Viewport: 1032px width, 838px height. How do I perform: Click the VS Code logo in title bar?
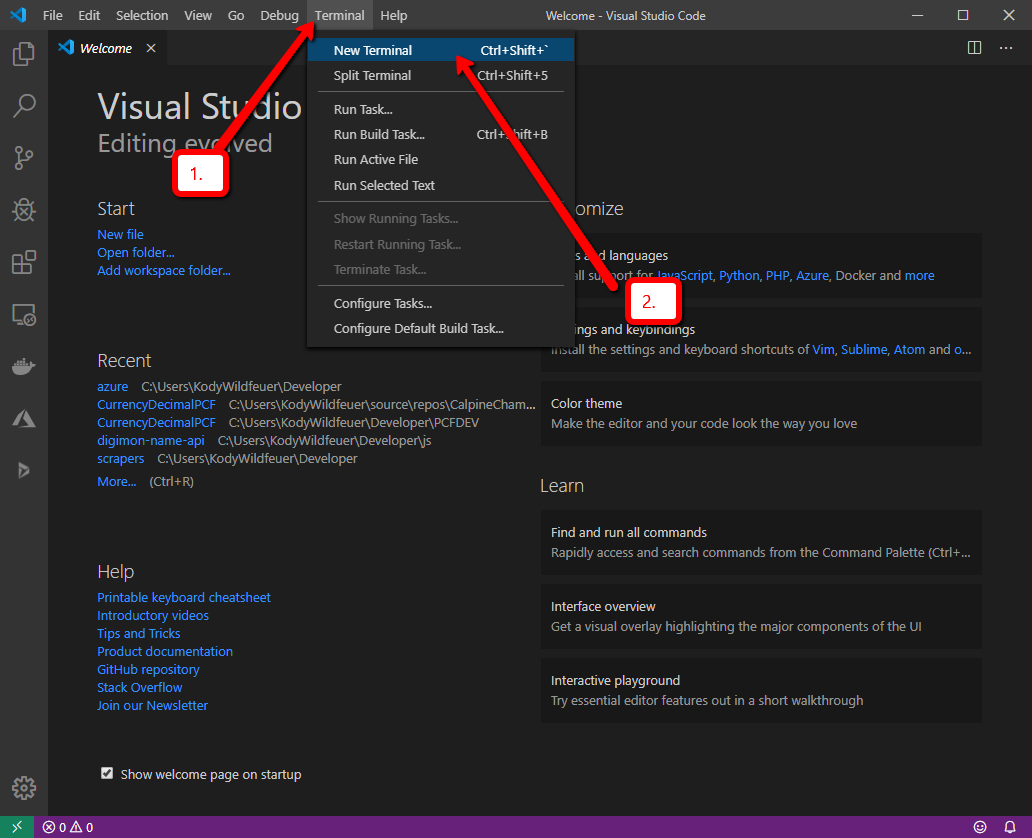(x=18, y=14)
